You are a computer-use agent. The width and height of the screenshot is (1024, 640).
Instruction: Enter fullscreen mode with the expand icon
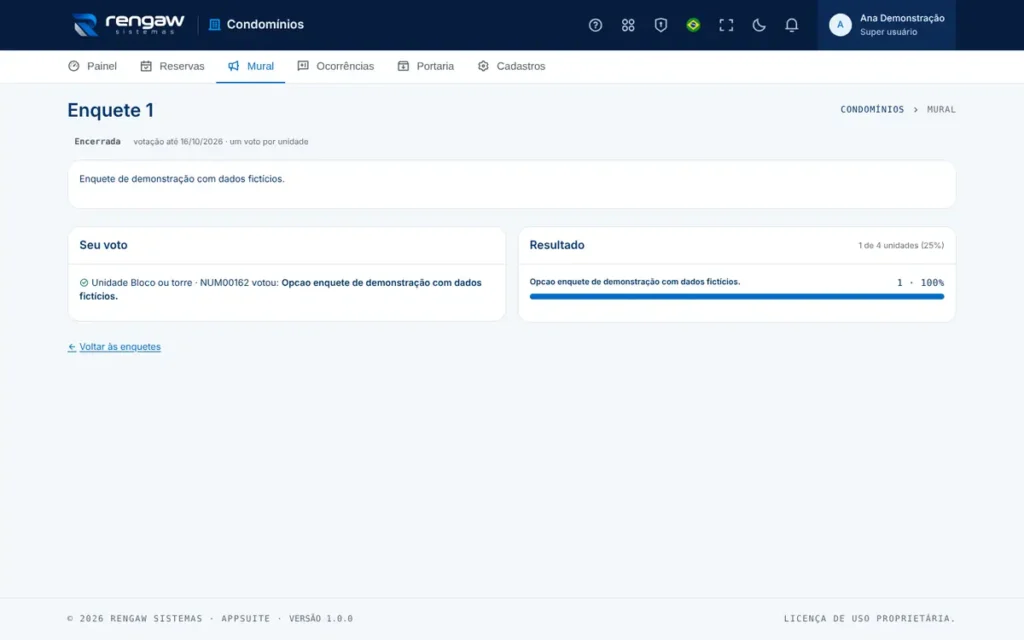coord(726,25)
